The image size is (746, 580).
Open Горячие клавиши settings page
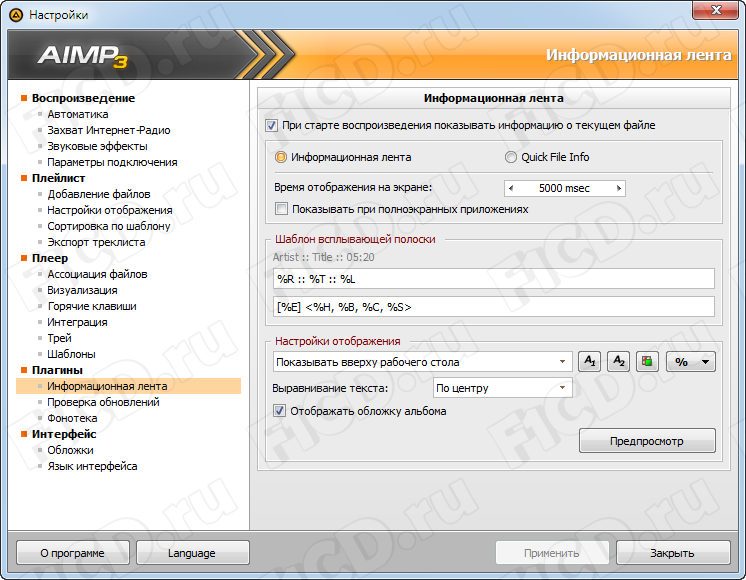[92, 306]
